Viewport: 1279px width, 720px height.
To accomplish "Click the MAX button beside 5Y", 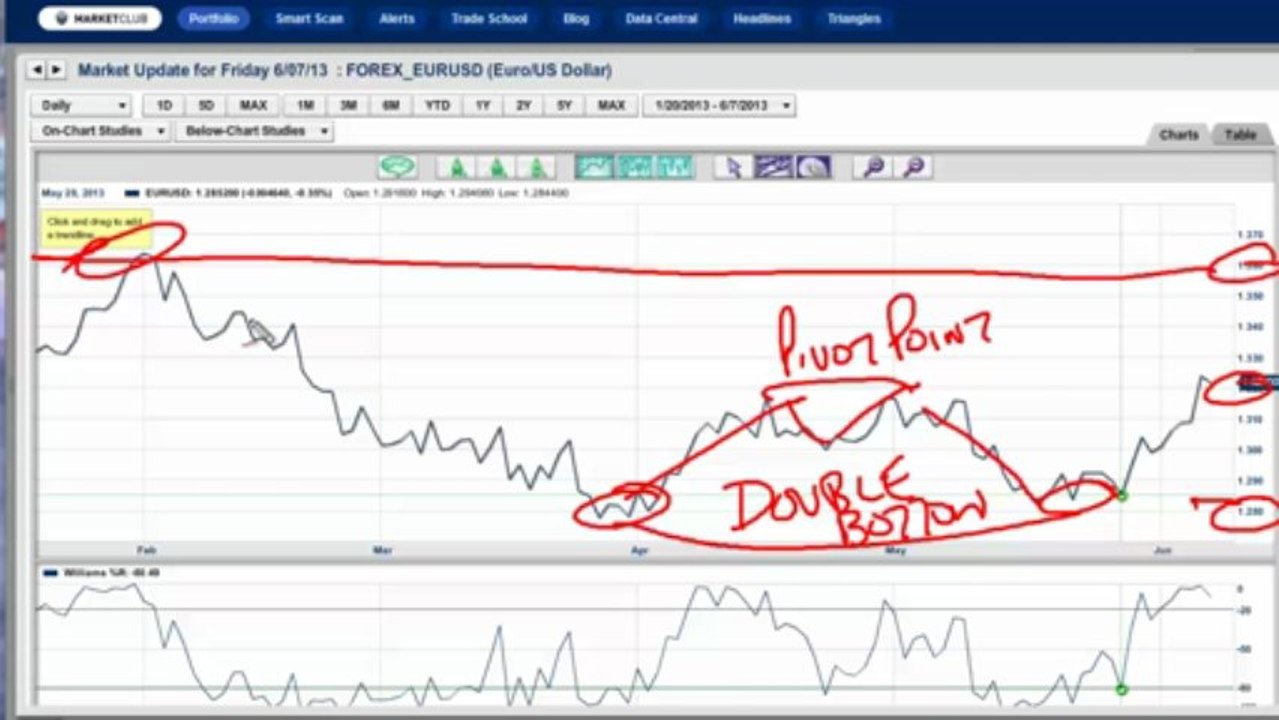I will [x=611, y=105].
